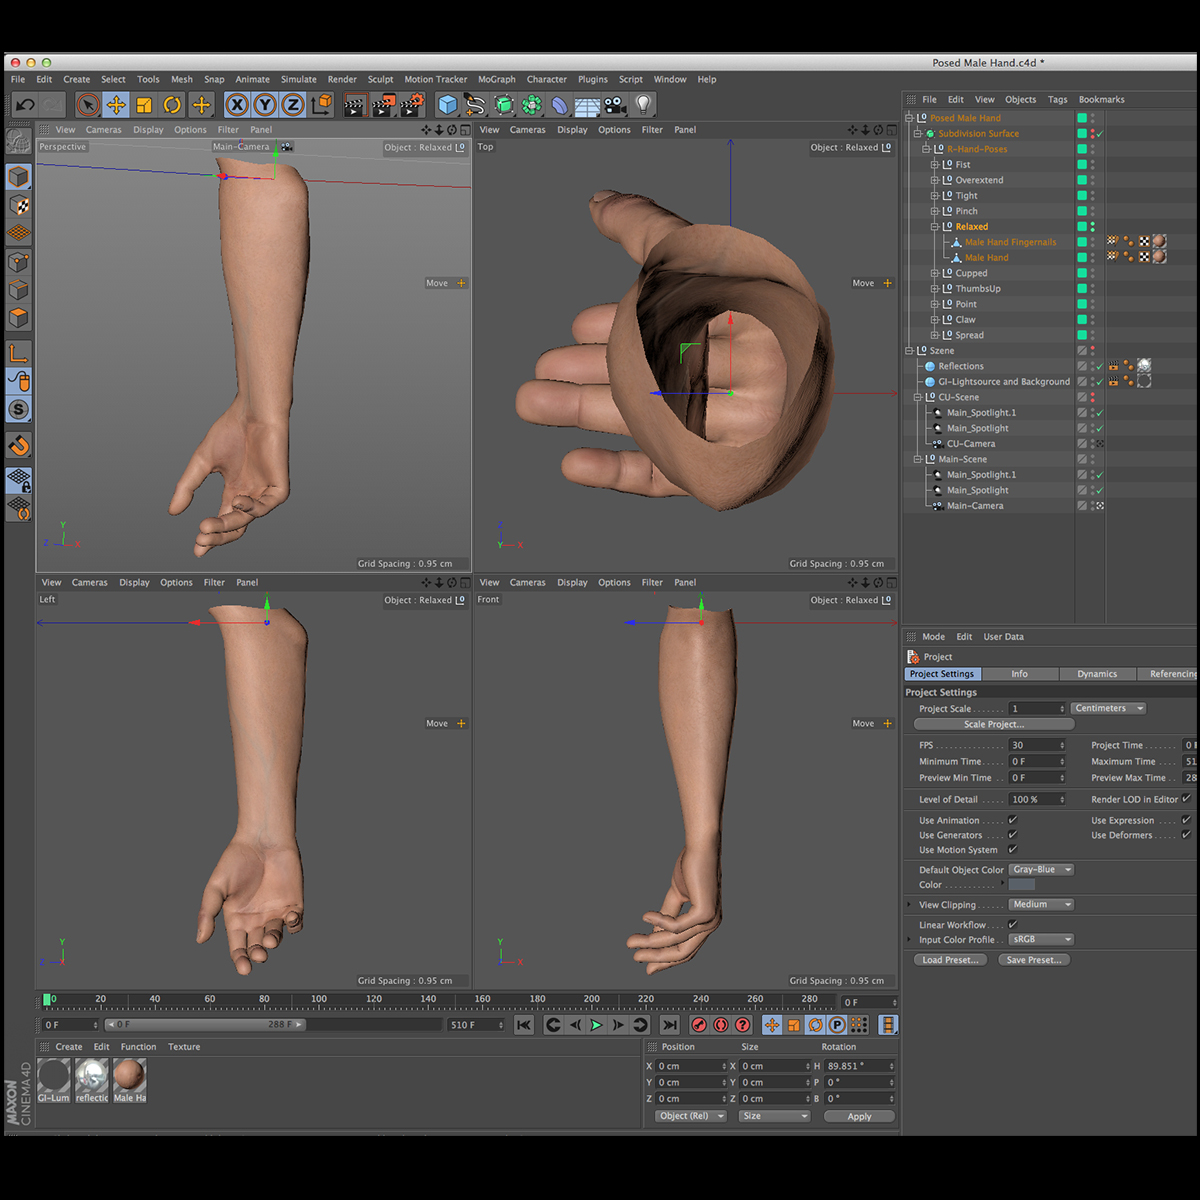Click the Apply button in Coordinates panel
Image resolution: width=1200 pixels, height=1200 pixels.
pyautogui.click(x=858, y=1116)
